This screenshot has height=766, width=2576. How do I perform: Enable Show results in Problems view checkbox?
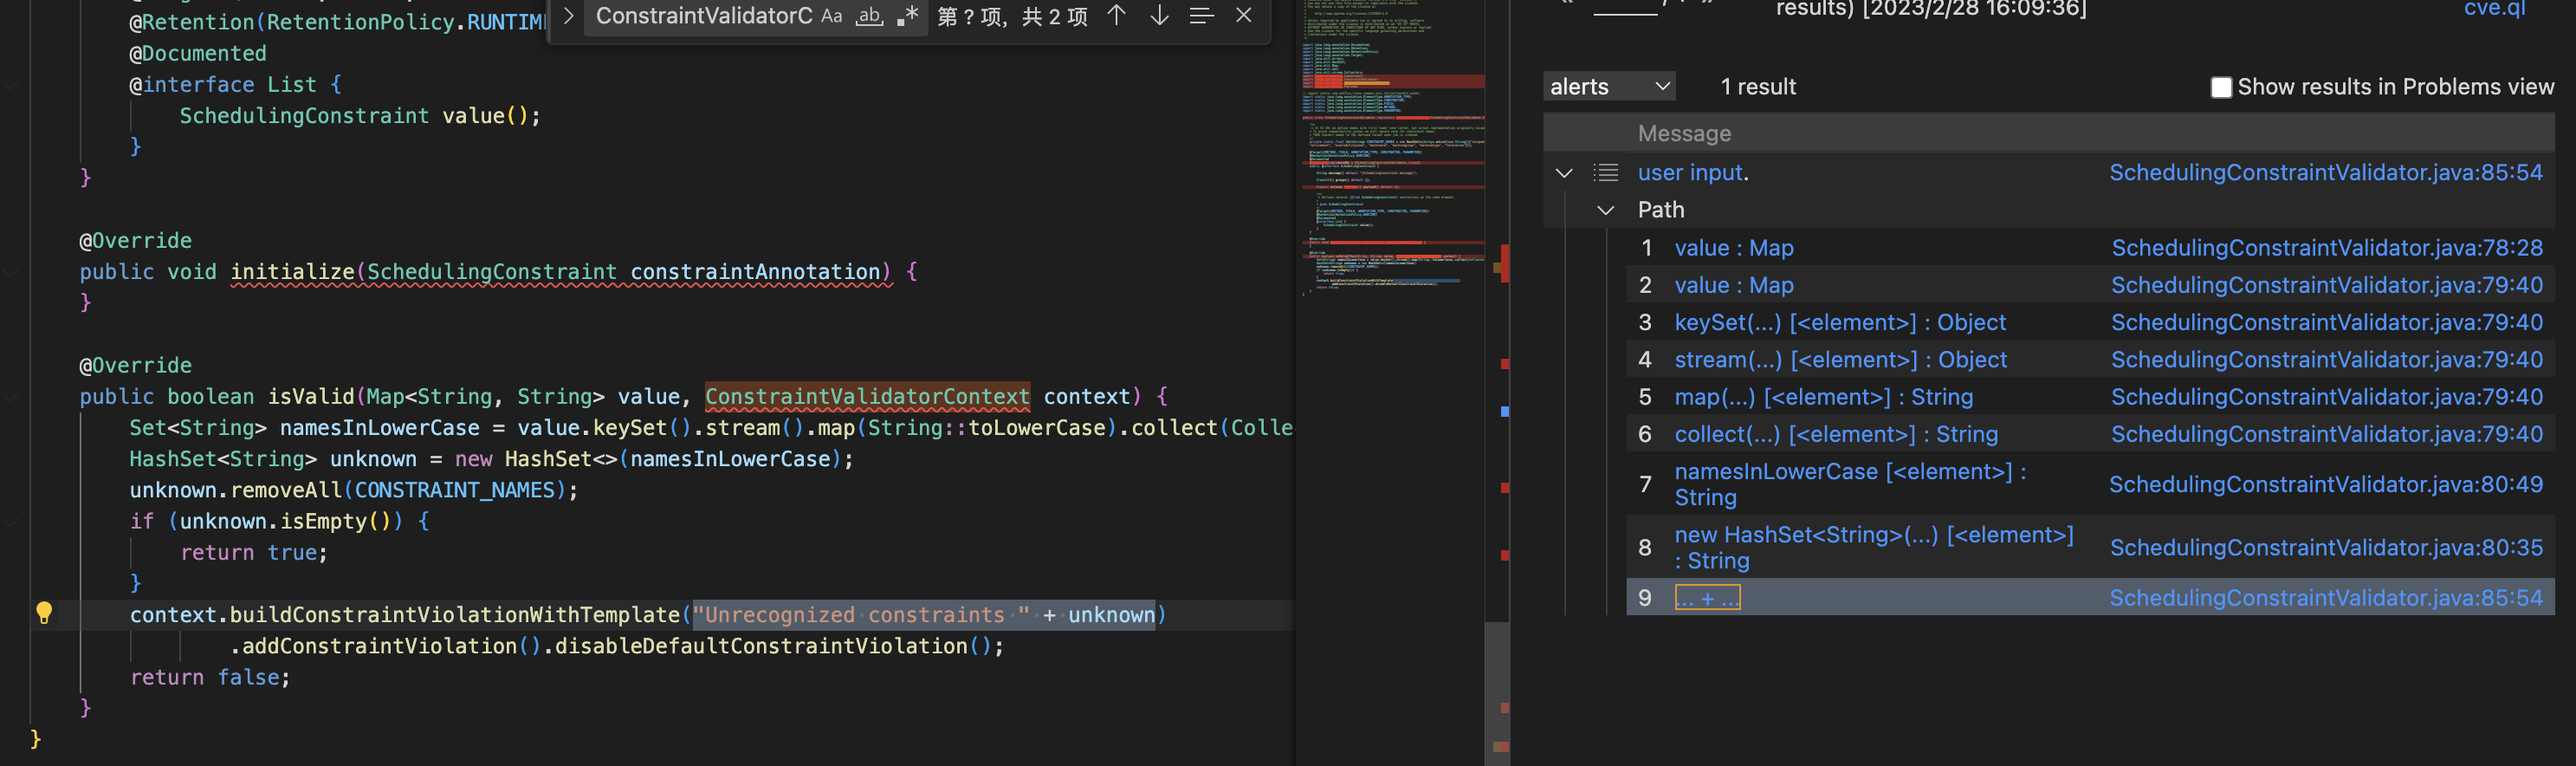pos(2220,87)
